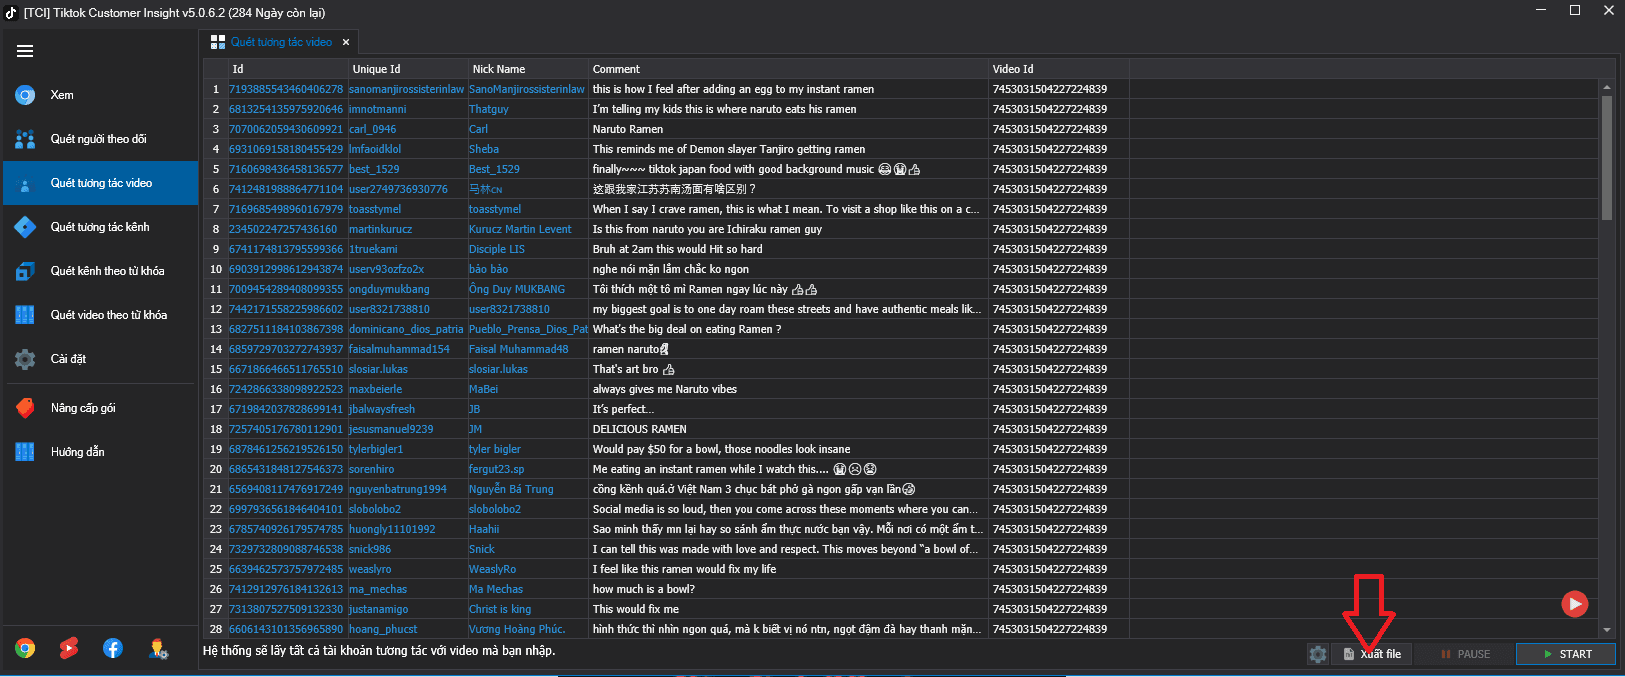
Task: Click the PAUSE button
Action: point(1464,654)
